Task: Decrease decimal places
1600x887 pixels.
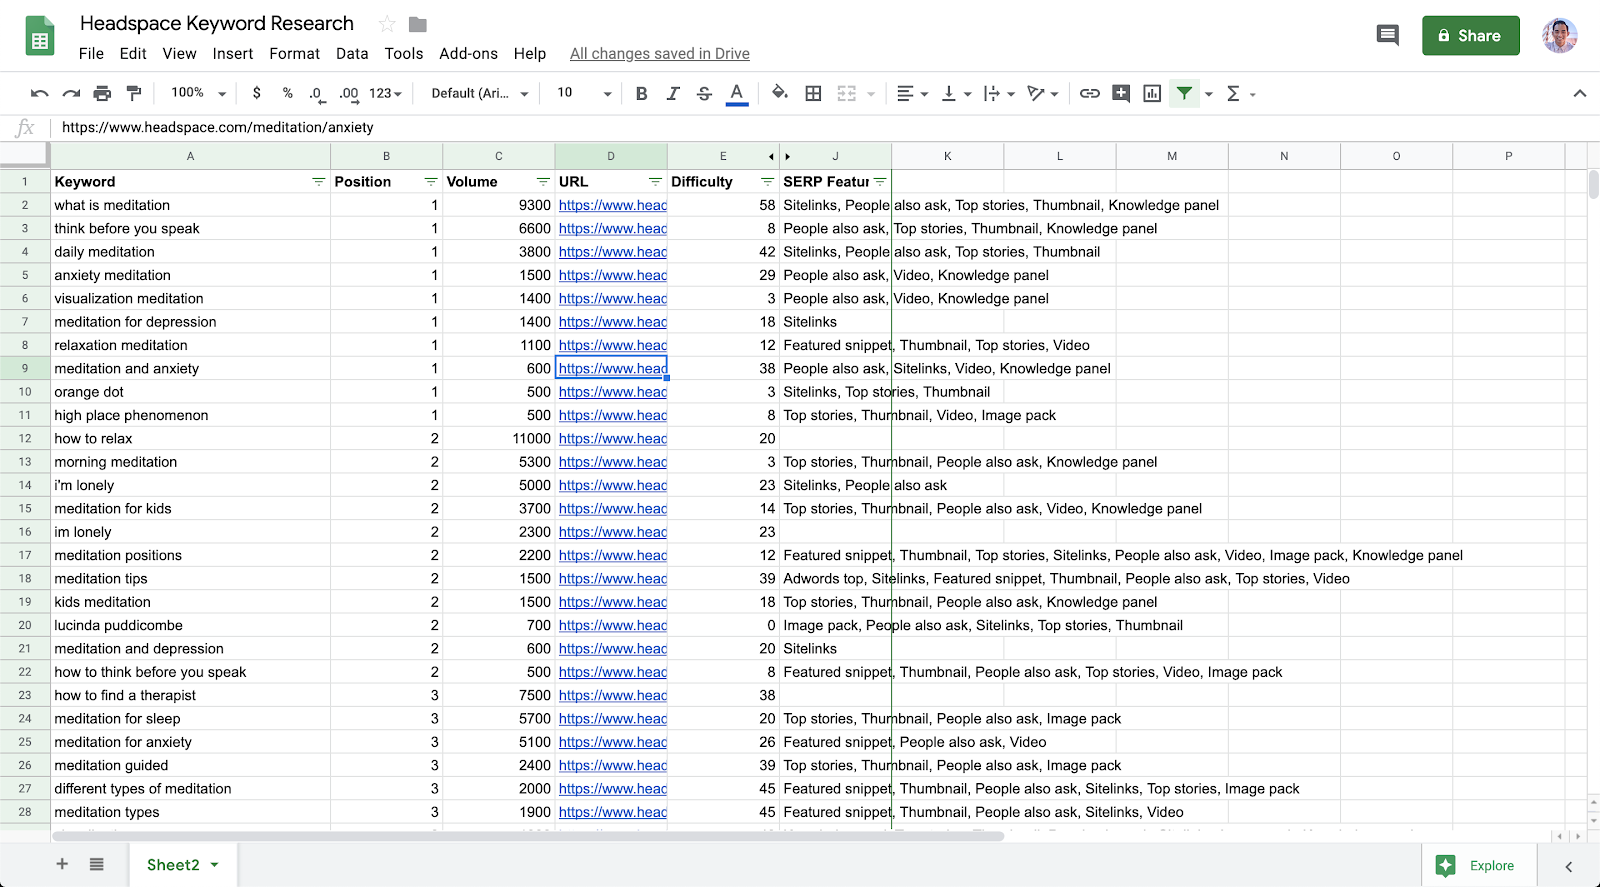Action: [x=316, y=93]
